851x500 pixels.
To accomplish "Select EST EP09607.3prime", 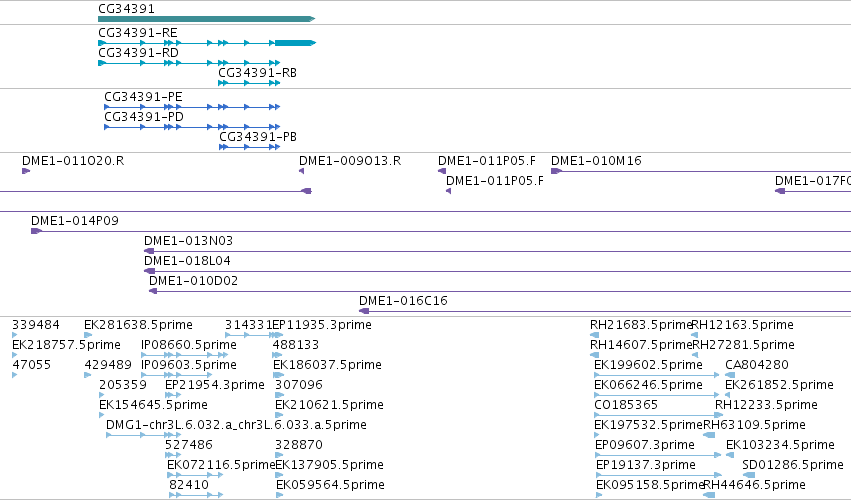I will click(x=645, y=446).
